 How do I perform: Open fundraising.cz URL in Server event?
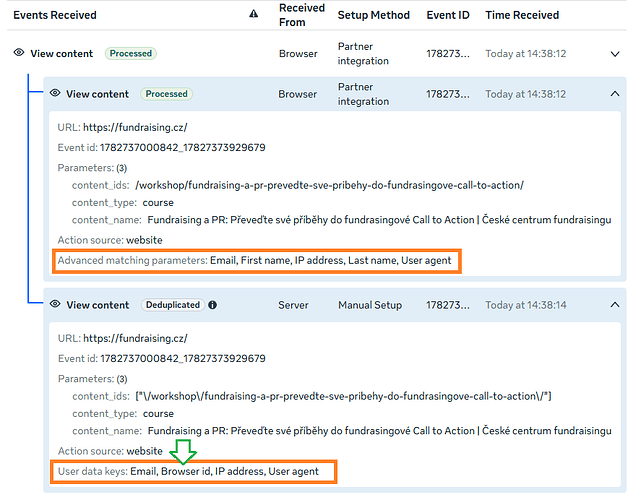click(135, 338)
